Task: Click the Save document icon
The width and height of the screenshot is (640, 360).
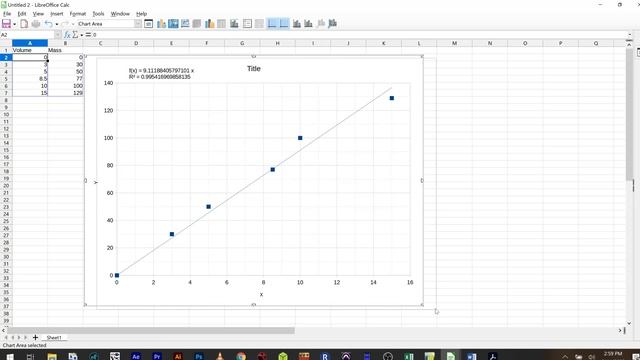Action: click(7, 24)
